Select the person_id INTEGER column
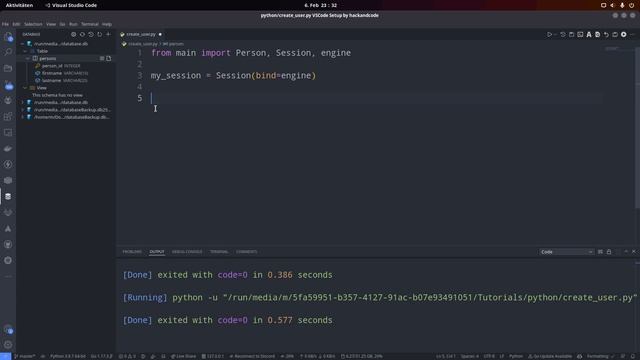 coord(61,66)
